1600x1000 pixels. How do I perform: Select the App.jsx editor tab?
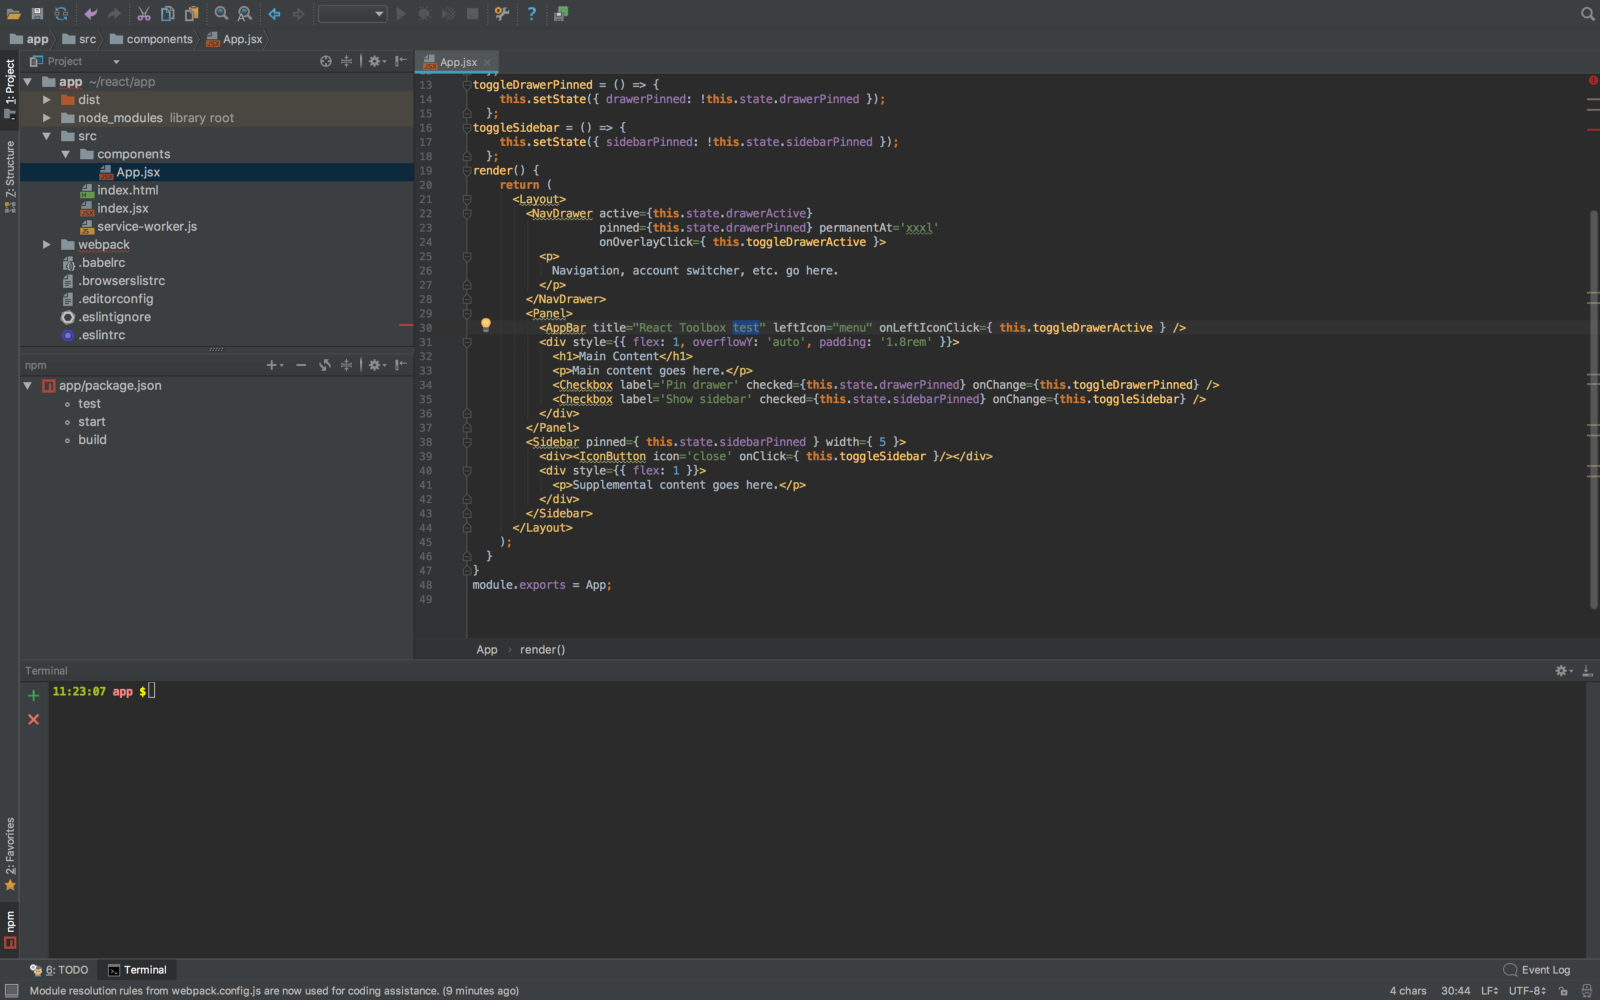[x=458, y=62]
